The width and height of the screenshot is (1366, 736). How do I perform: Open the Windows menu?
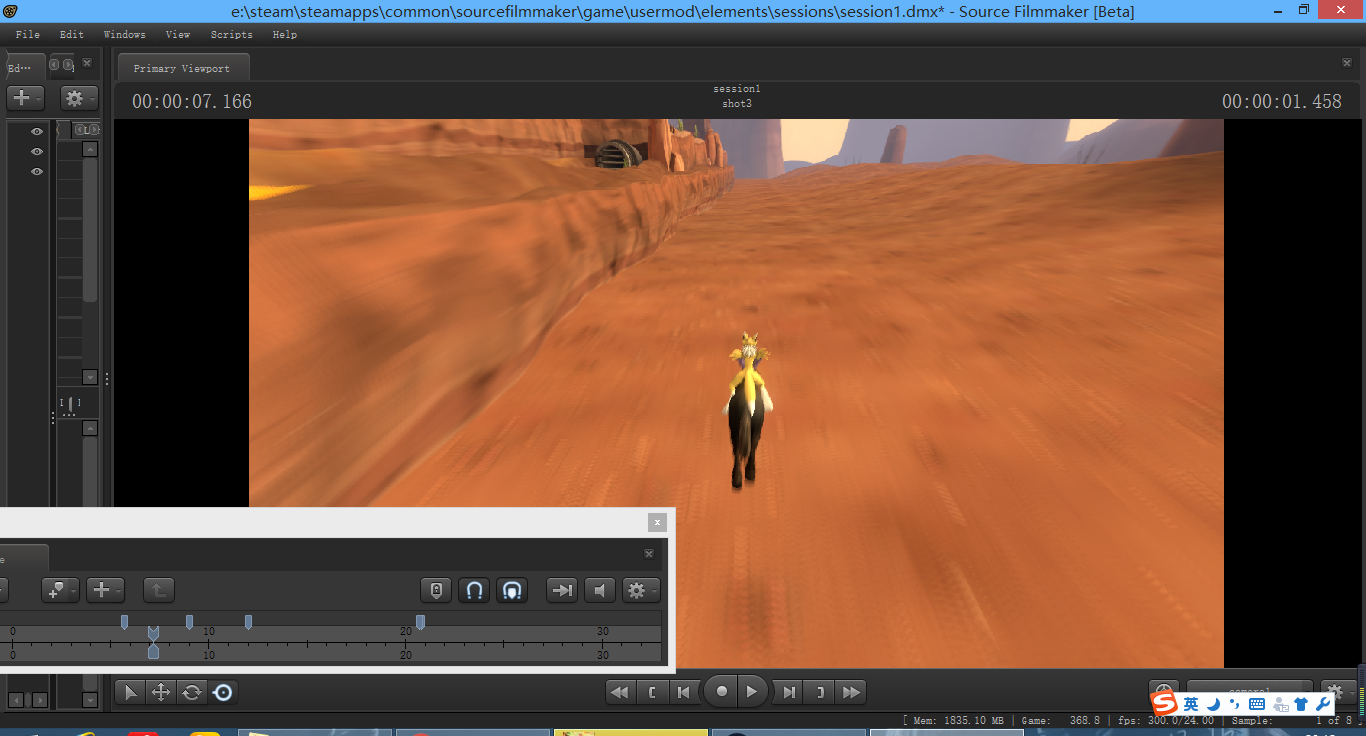[125, 34]
